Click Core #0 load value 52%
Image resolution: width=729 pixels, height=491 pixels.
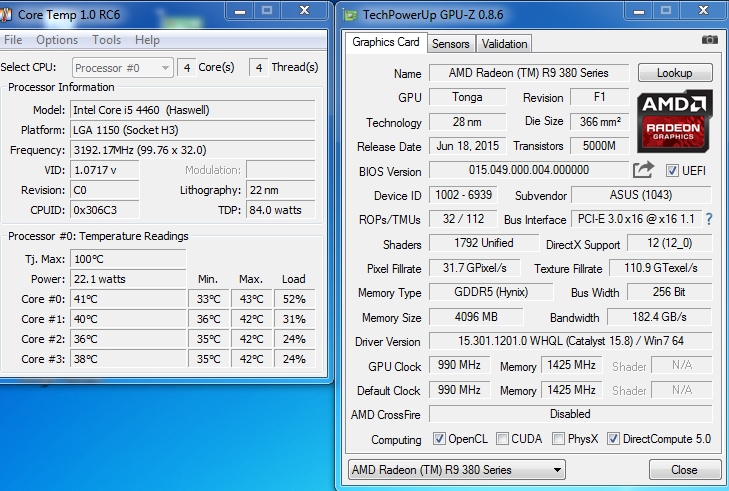[294, 299]
